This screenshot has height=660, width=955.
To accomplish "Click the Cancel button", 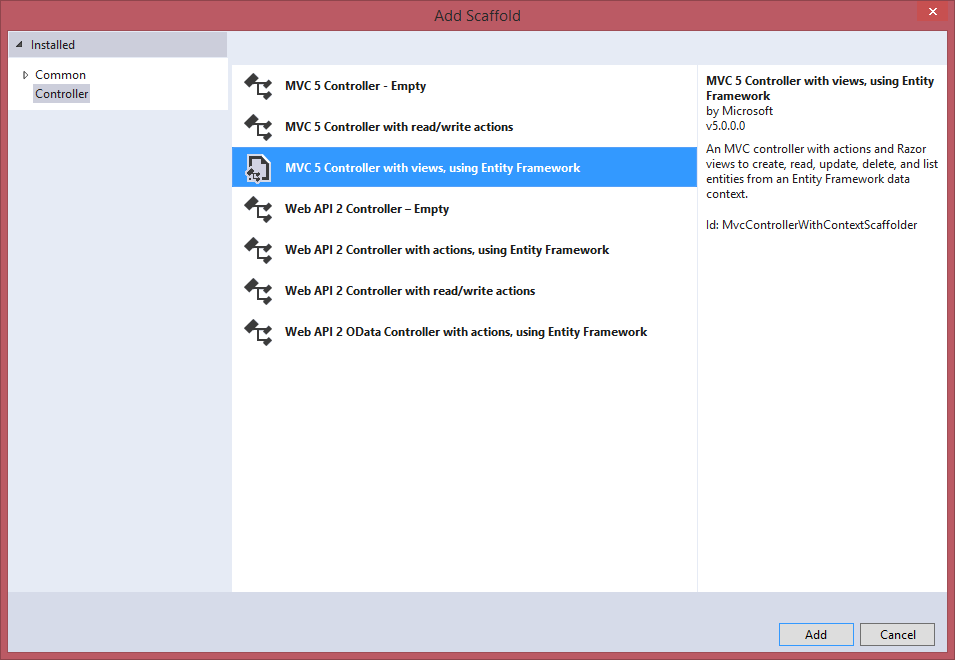I will click(x=898, y=634).
